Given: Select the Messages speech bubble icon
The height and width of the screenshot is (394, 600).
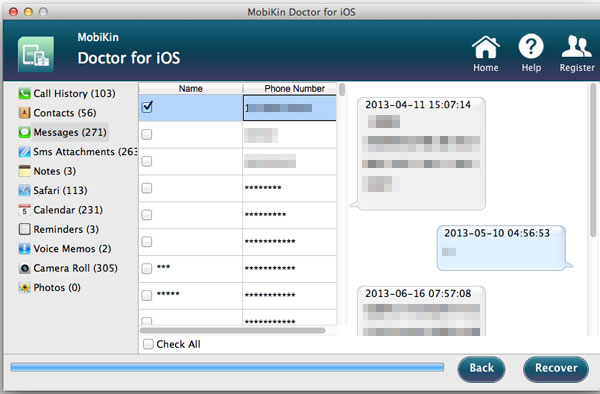Looking at the screenshot, I should pyautogui.click(x=24, y=132).
